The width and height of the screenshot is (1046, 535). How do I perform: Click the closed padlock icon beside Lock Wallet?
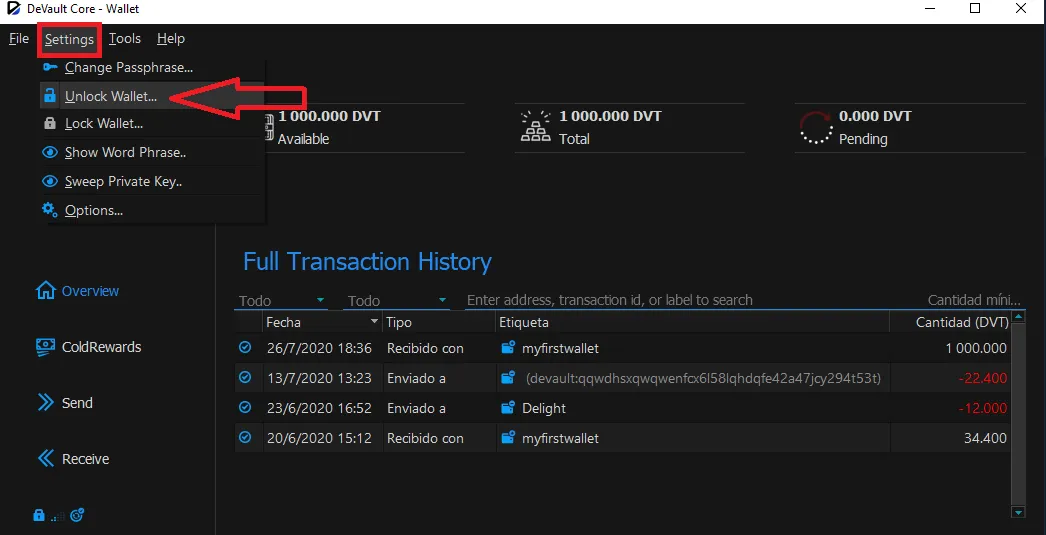(x=49, y=123)
